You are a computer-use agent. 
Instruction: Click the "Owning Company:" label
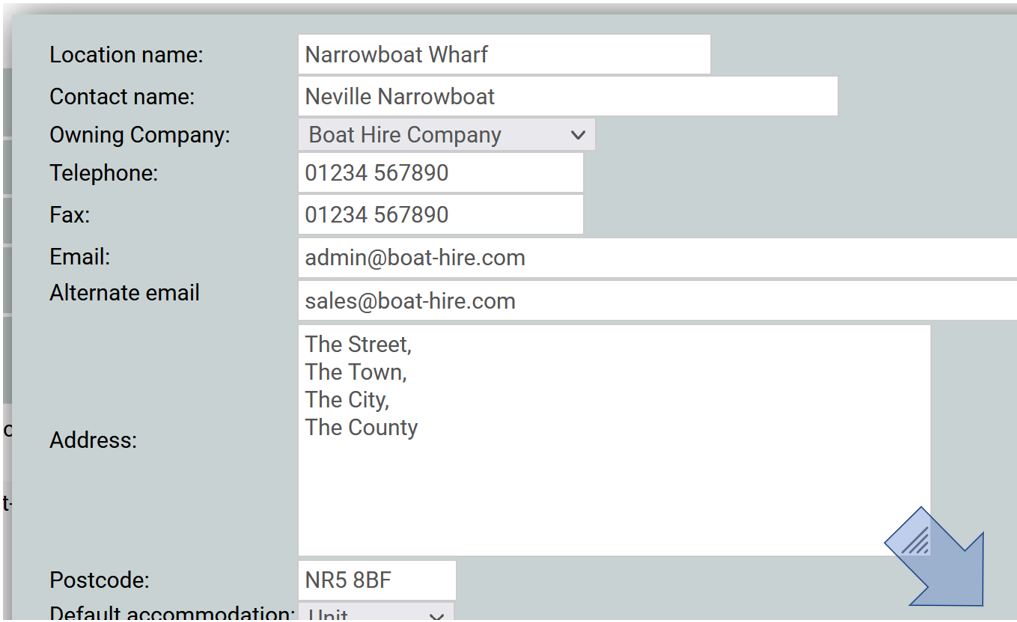[x=139, y=135]
